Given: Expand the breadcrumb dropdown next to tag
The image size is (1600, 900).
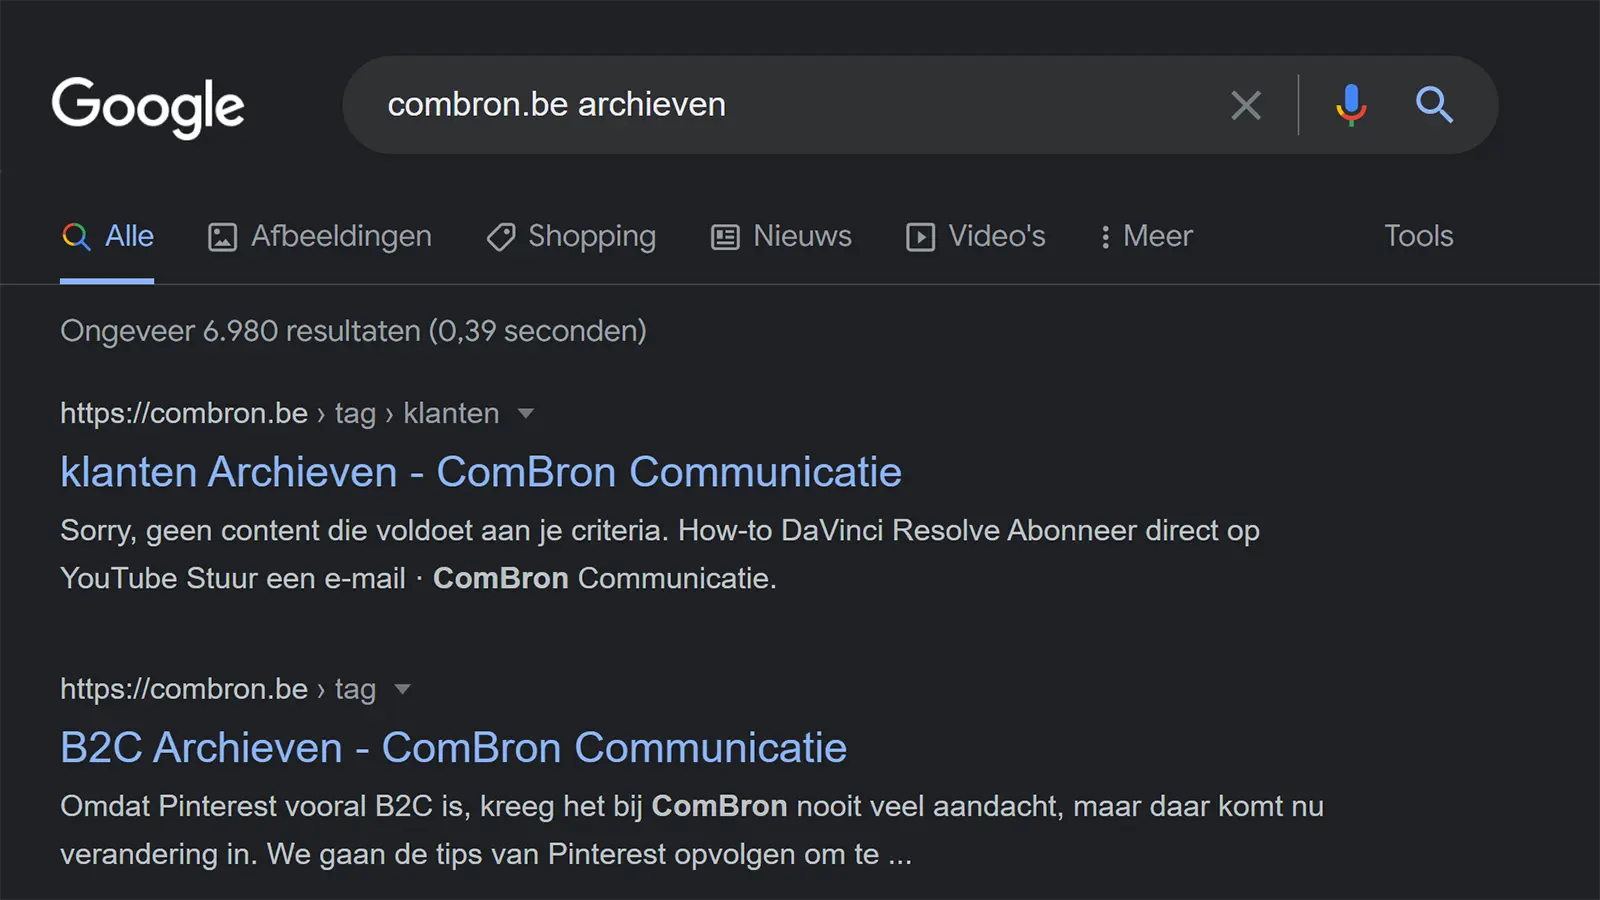Looking at the screenshot, I should (x=401, y=689).
